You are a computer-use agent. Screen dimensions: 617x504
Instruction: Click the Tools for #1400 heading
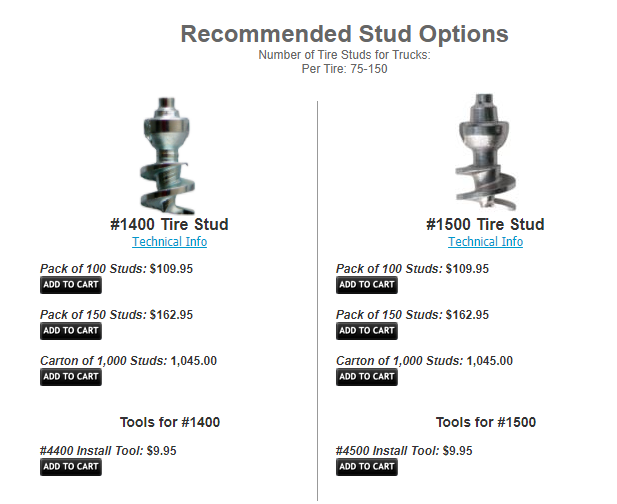(x=170, y=422)
